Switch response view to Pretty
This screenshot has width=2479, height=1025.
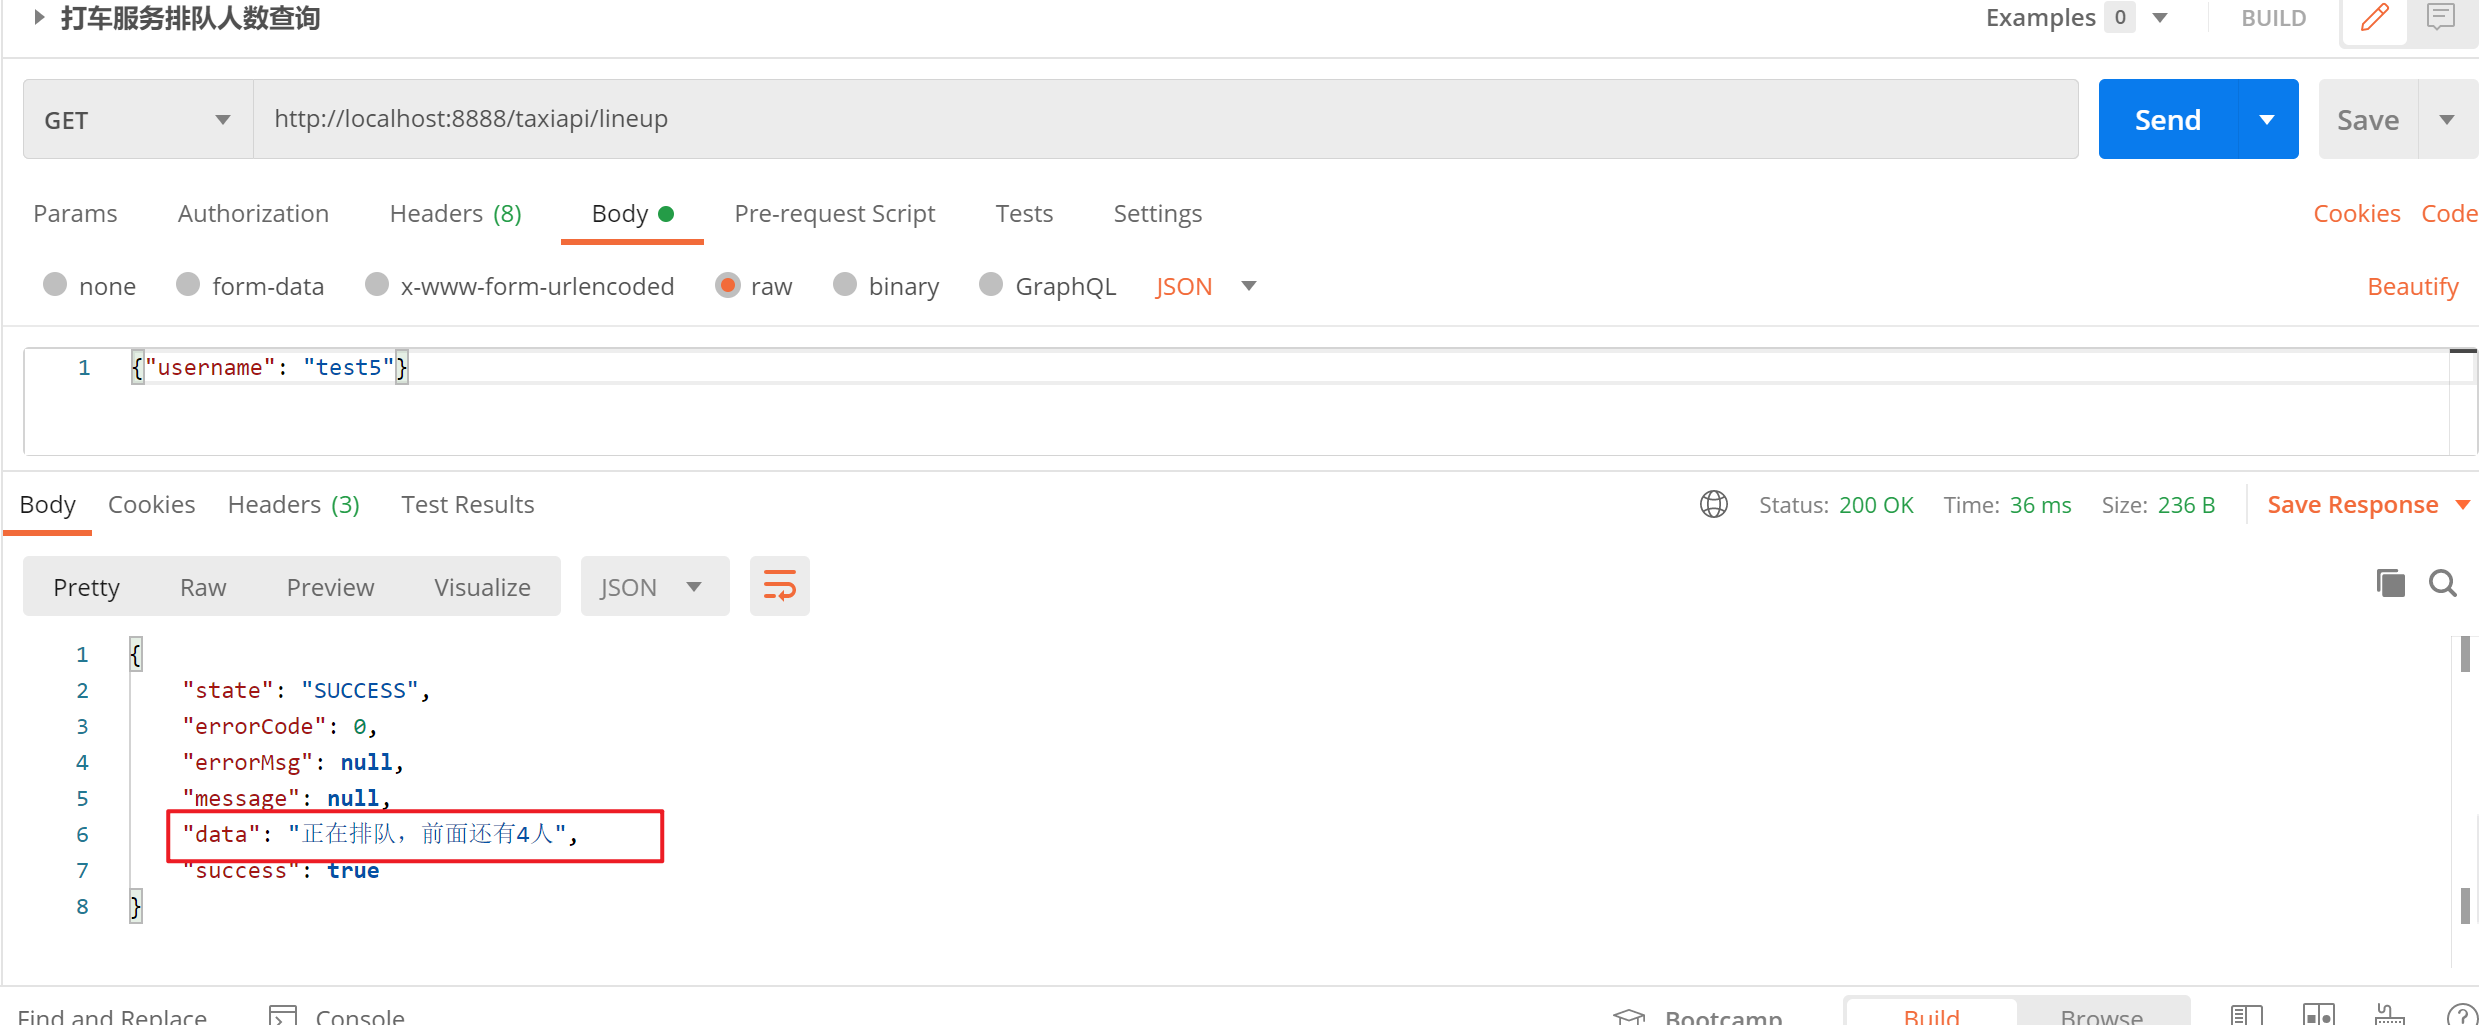[86, 587]
